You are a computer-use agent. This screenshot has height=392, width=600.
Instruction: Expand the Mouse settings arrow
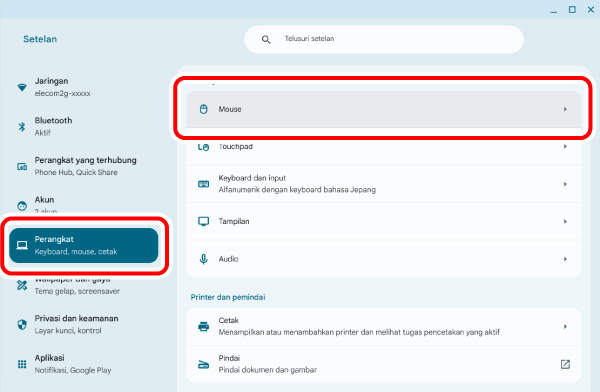pos(565,109)
